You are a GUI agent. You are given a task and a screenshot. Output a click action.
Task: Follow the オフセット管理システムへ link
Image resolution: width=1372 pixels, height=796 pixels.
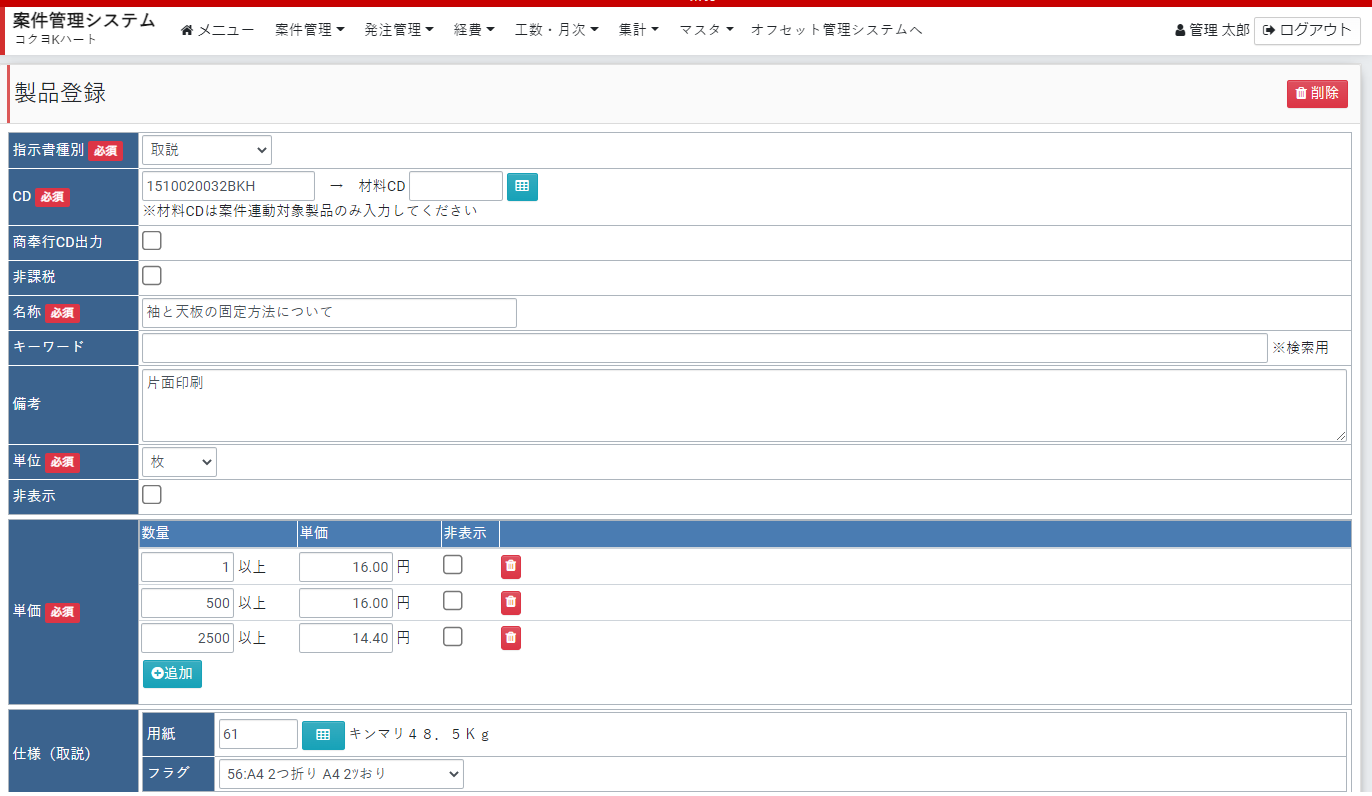coord(836,30)
